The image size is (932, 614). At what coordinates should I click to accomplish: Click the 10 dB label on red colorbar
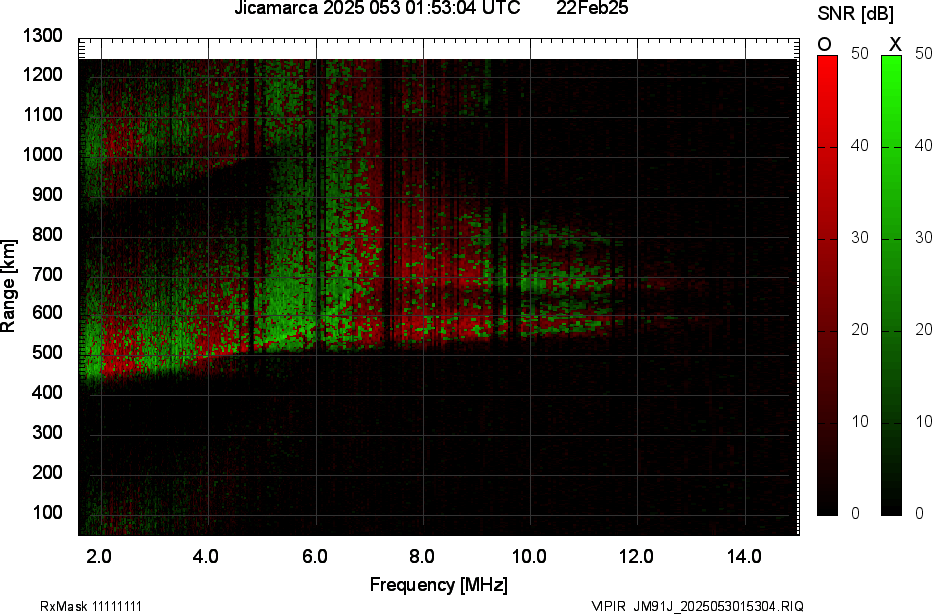tap(859, 422)
